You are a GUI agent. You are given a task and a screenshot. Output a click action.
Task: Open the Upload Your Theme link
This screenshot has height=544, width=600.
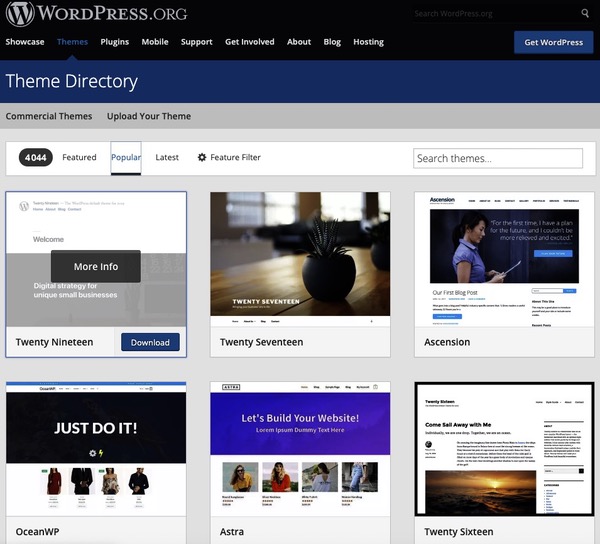(149, 116)
